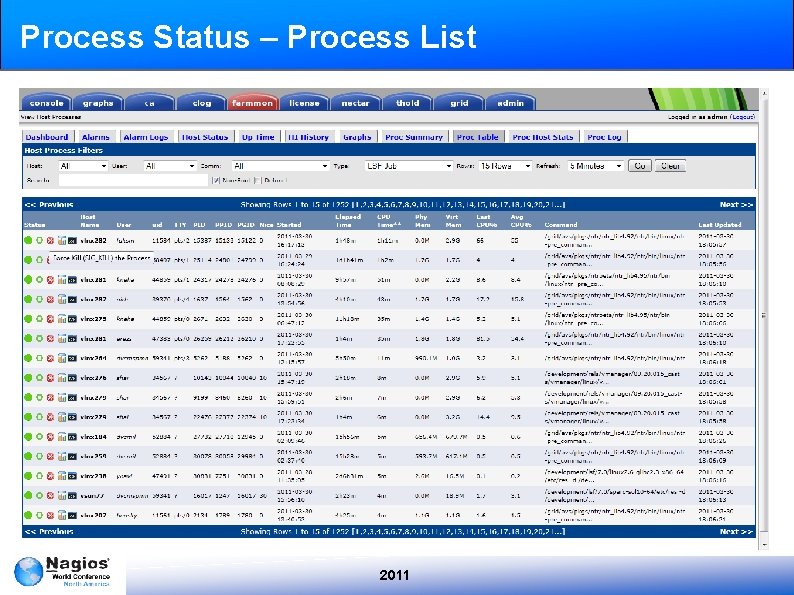794x595 pixels.
Task: Open graph icon in vlnx276 row
Action: (62, 378)
